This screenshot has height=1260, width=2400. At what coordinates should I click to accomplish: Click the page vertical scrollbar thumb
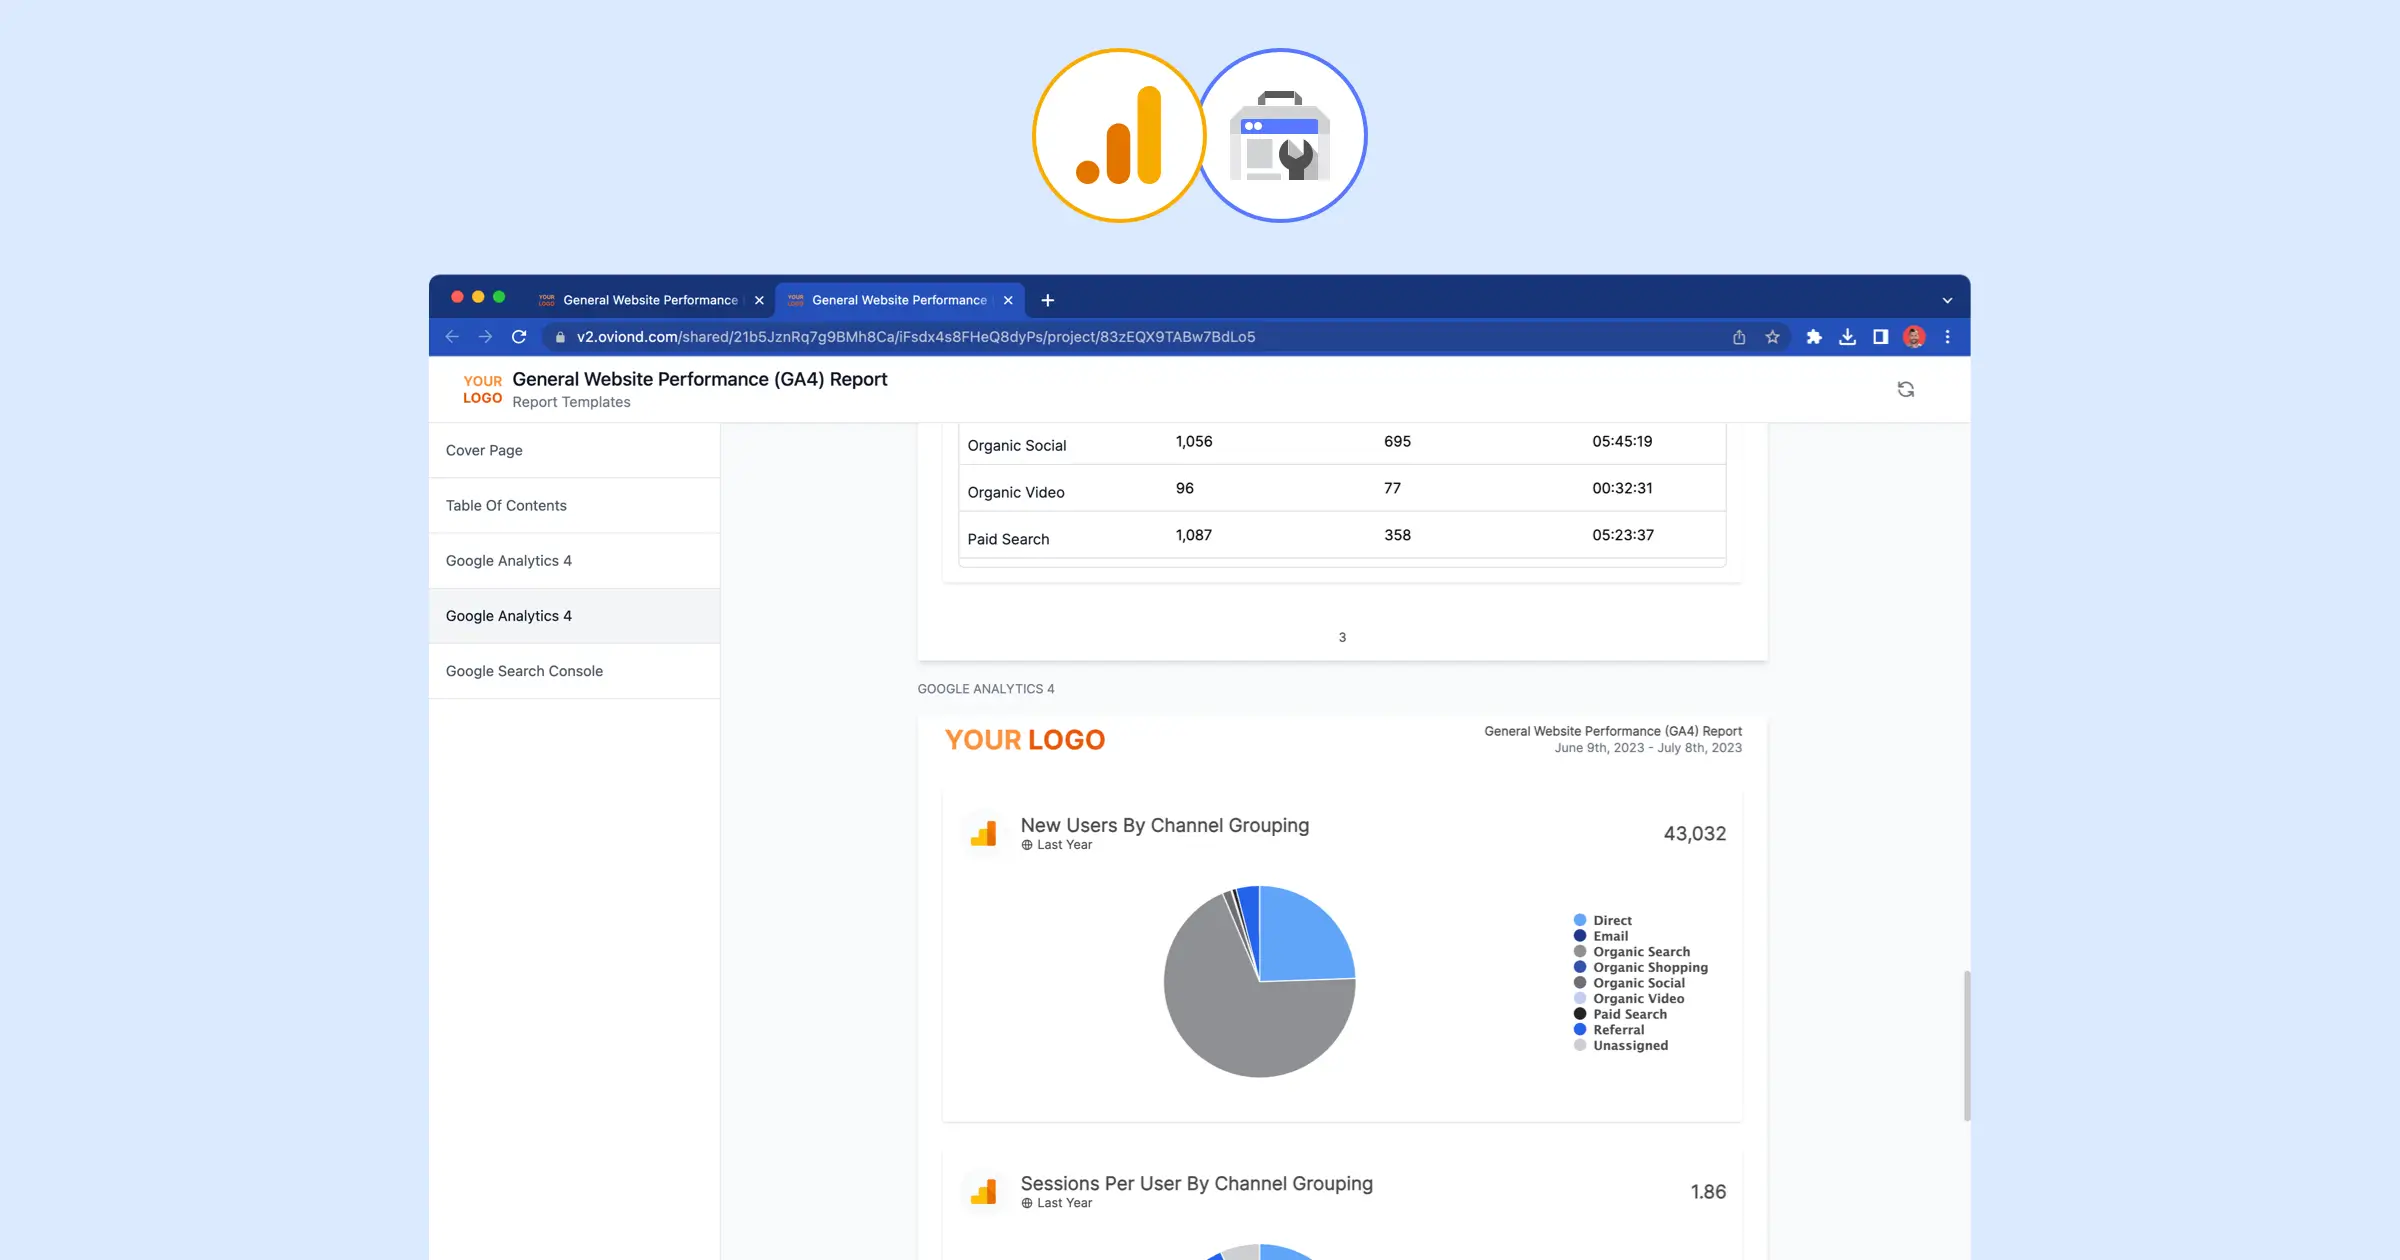1966,1045
